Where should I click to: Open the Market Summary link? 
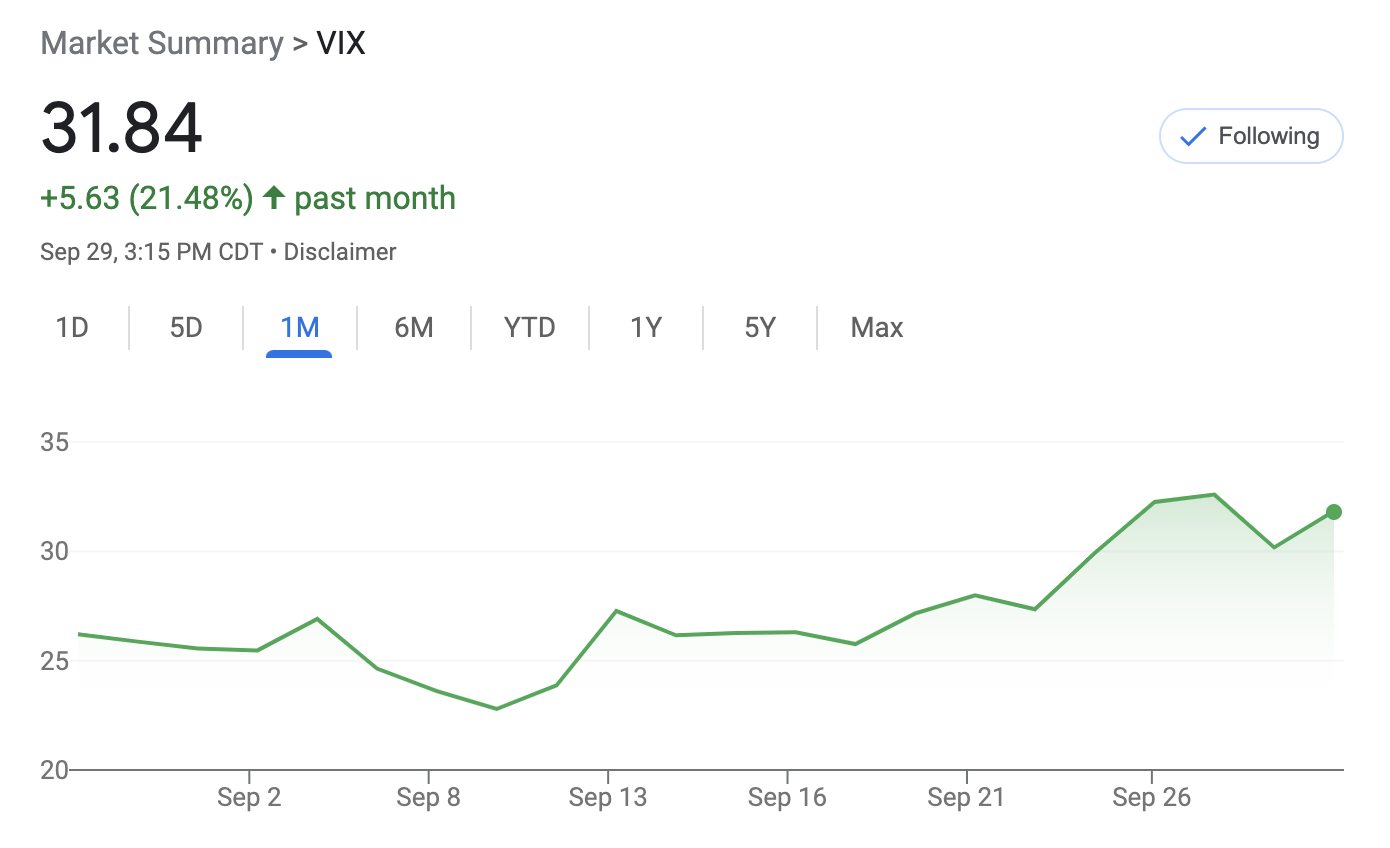click(162, 44)
